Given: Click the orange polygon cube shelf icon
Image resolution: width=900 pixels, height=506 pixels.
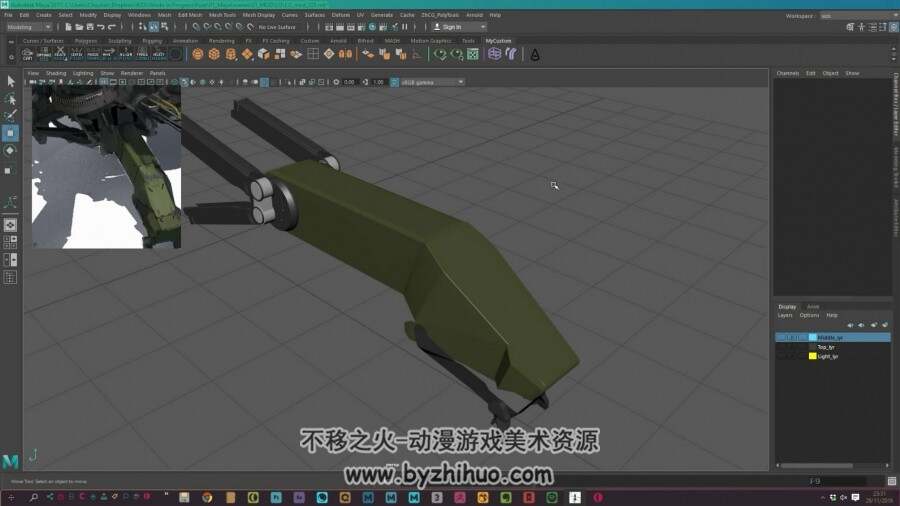Looking at the screenshot, I should [x=214, y=55].
